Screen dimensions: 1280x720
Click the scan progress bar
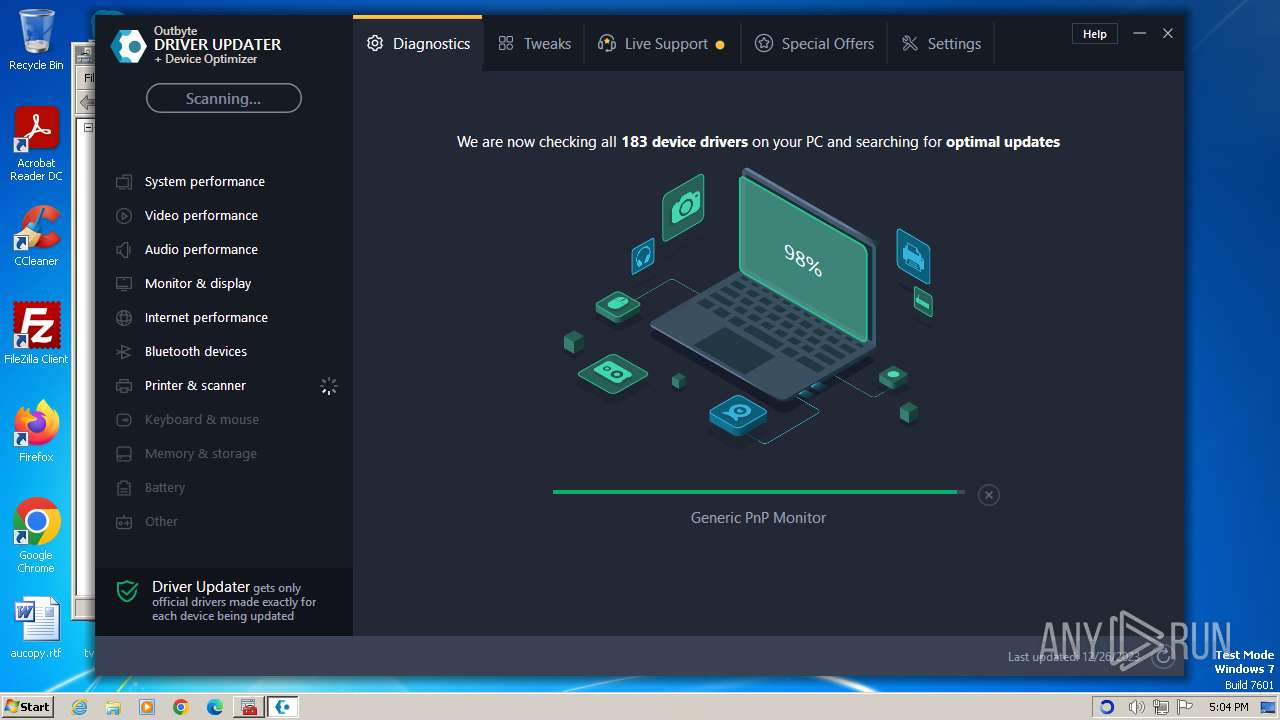point(759,492)
